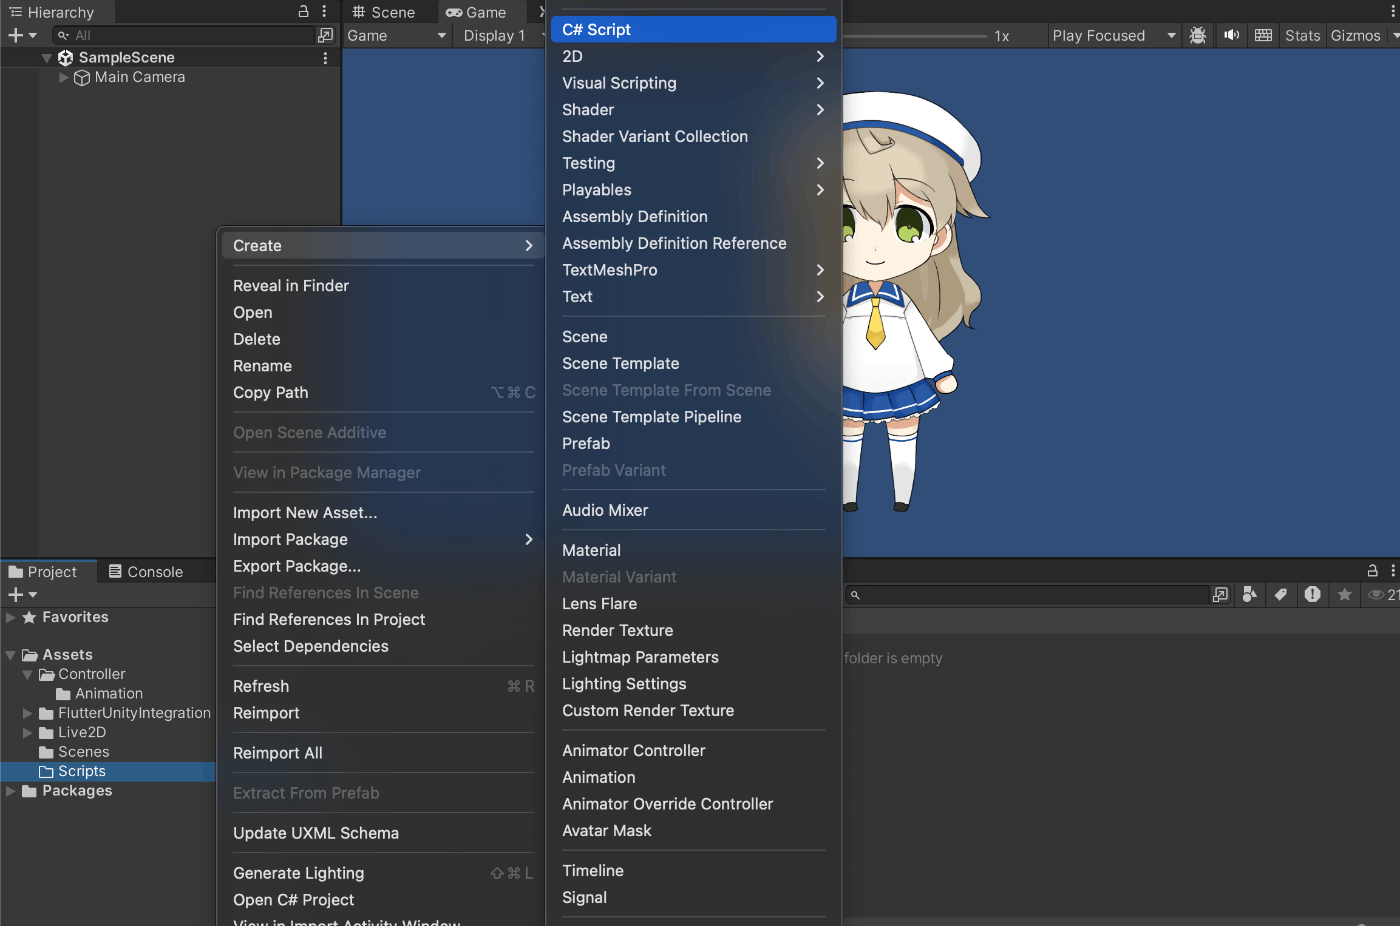Open the Play Focused dropdown
This screenshot has width=1400, height=926.
1114,35
